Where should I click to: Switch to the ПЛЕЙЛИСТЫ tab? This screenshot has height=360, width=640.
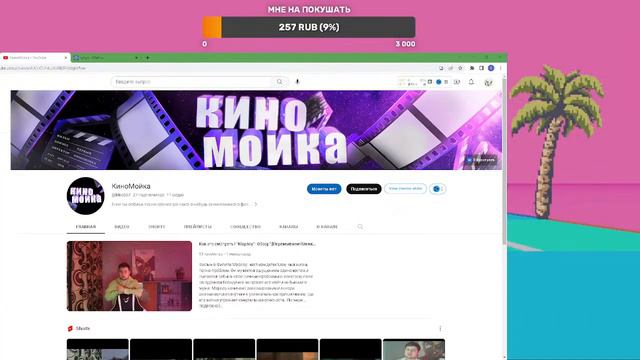(198, 227)
